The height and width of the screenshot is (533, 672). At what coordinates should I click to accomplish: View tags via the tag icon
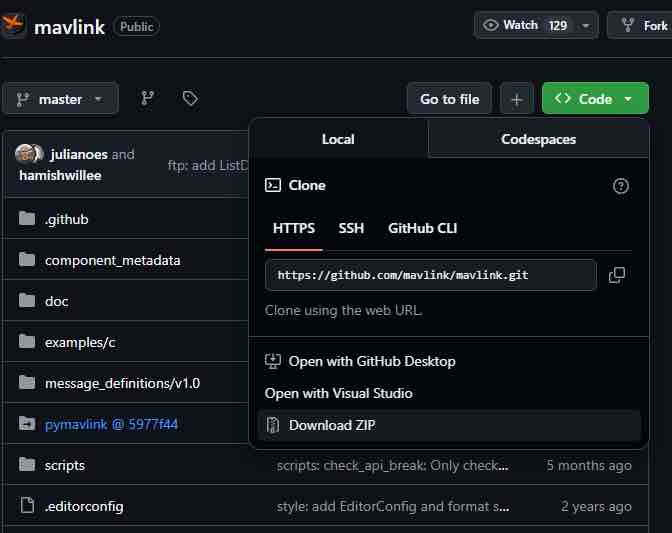[x=190, y=99]
